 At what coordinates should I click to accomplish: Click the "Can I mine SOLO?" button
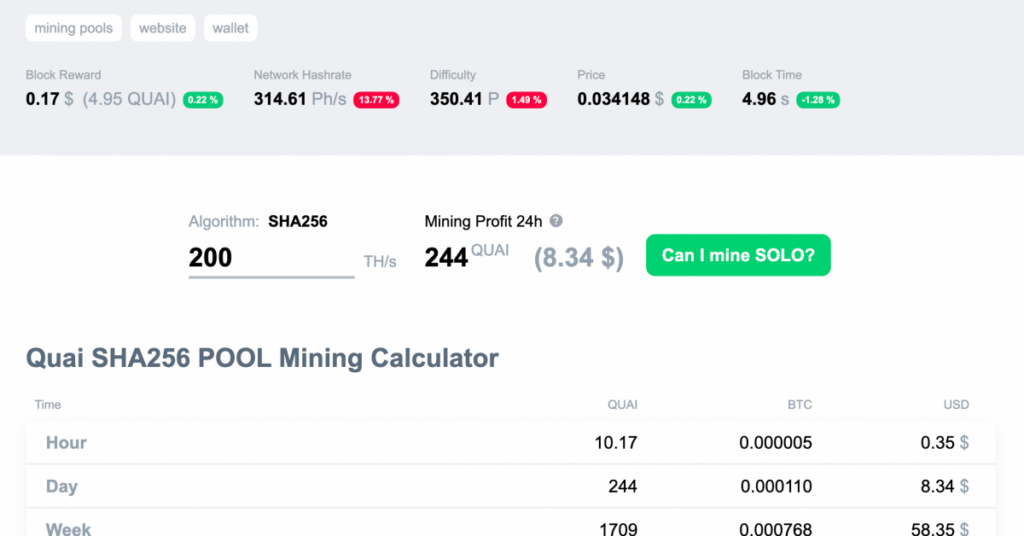(x=738, y=255)
